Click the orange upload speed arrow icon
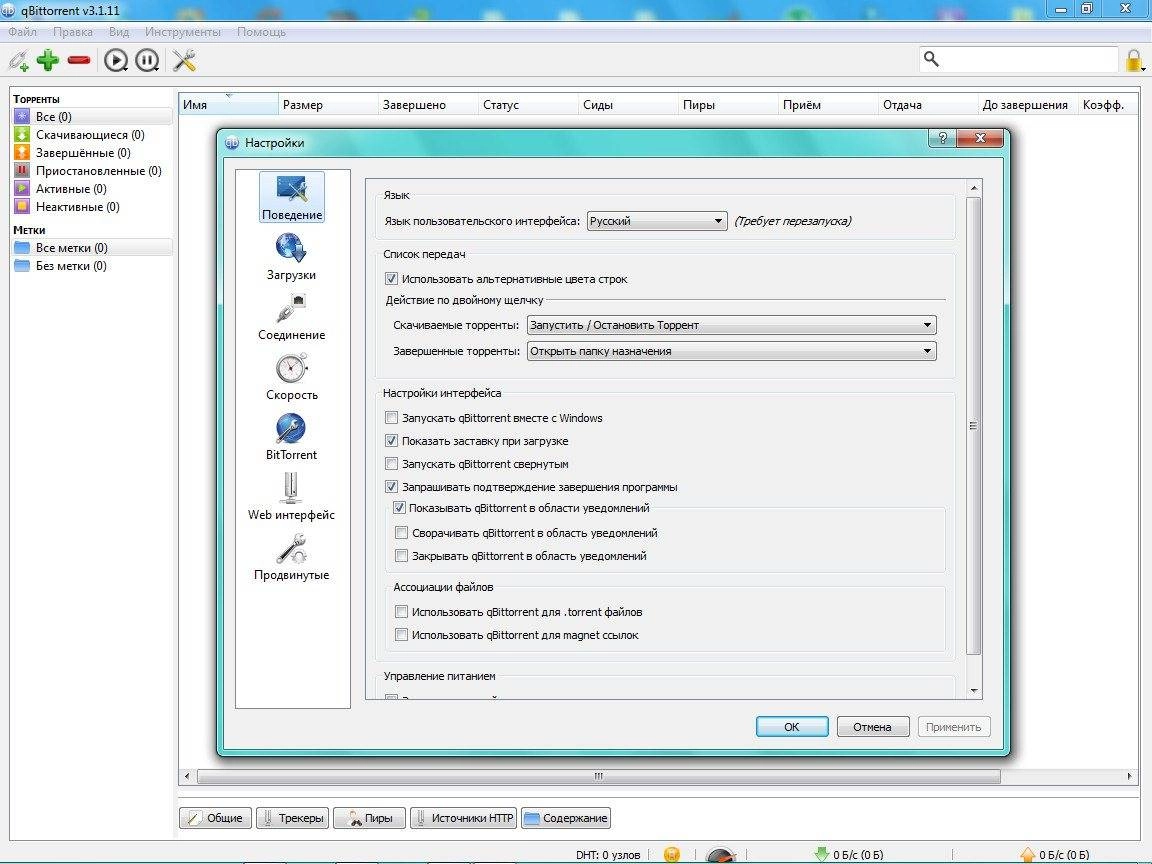Image resolution: width=1152 pixels, height=864 pixels. pos(1027,854)
